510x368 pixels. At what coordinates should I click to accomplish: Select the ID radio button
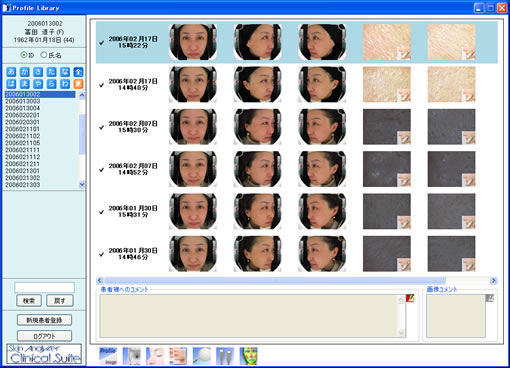(x=24, y=55)
